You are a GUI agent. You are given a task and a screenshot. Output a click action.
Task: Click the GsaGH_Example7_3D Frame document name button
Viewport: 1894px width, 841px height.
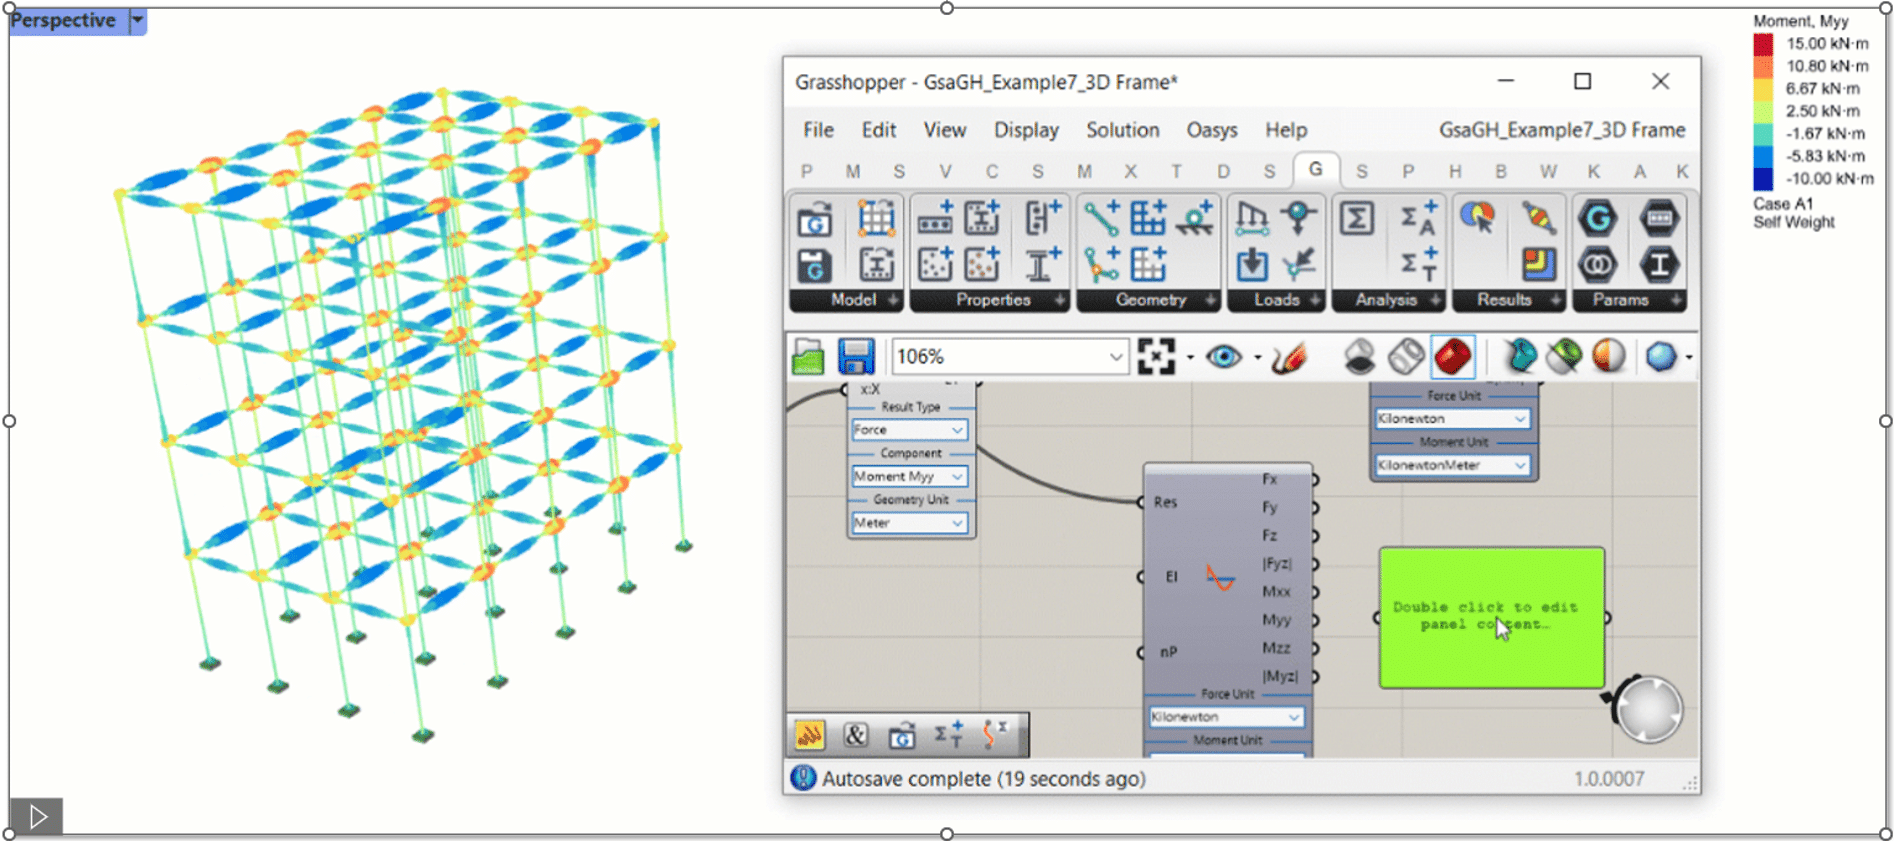pyautogui.click(x=1562, y=130)
